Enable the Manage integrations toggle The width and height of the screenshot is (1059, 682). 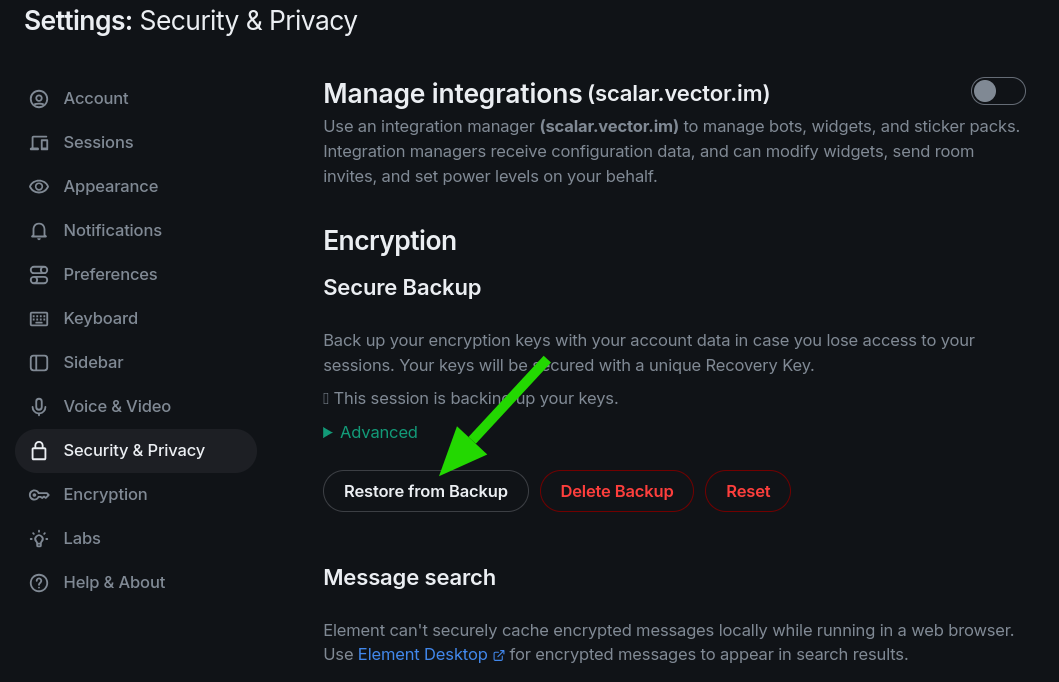998,91
